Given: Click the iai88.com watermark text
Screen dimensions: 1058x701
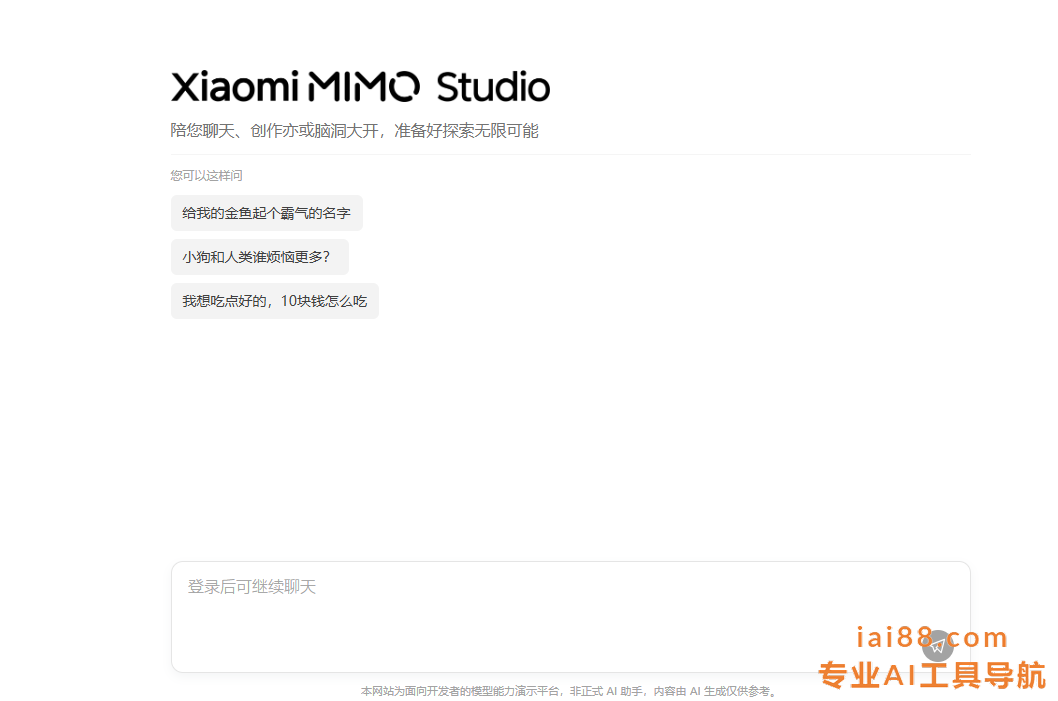Looking at the screenshot, I should (932, 637).
